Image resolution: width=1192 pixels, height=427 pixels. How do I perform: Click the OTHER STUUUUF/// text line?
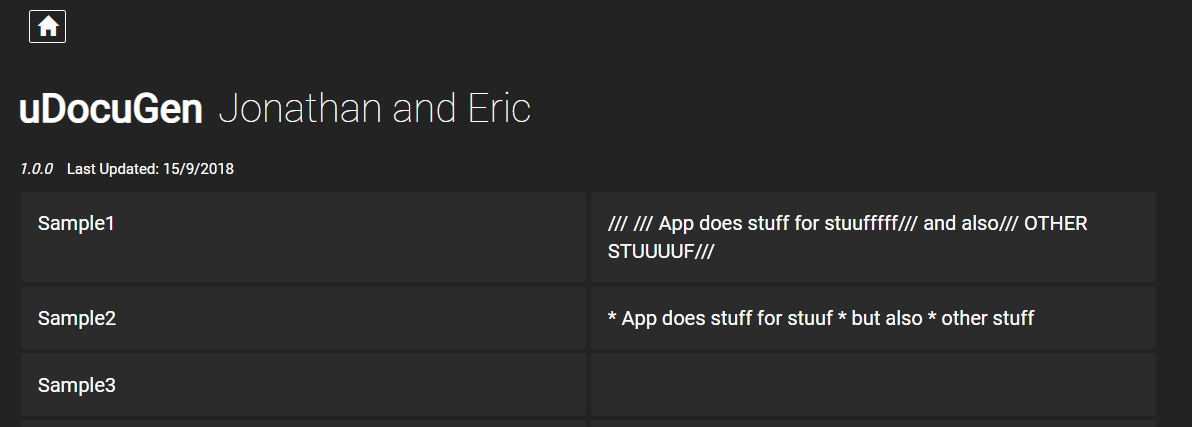661,251
